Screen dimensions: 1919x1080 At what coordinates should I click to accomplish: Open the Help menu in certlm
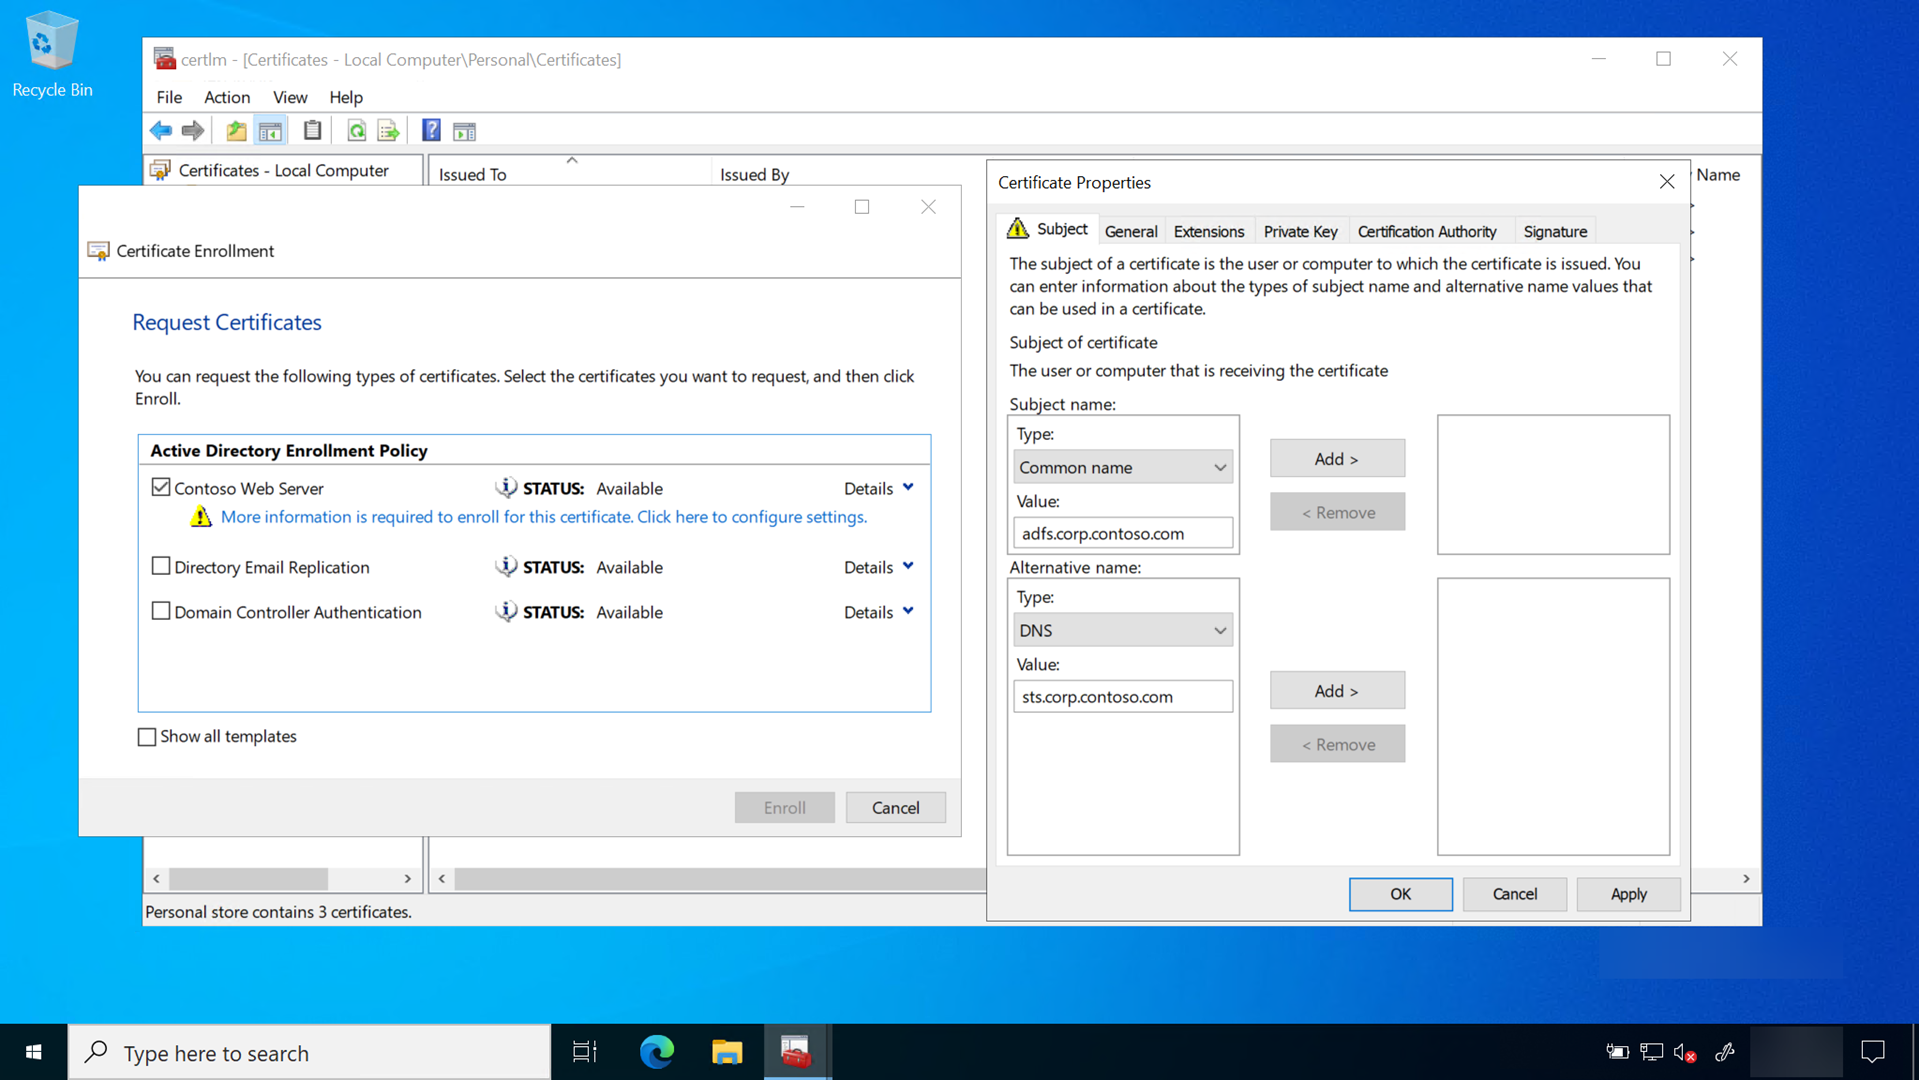346,97
